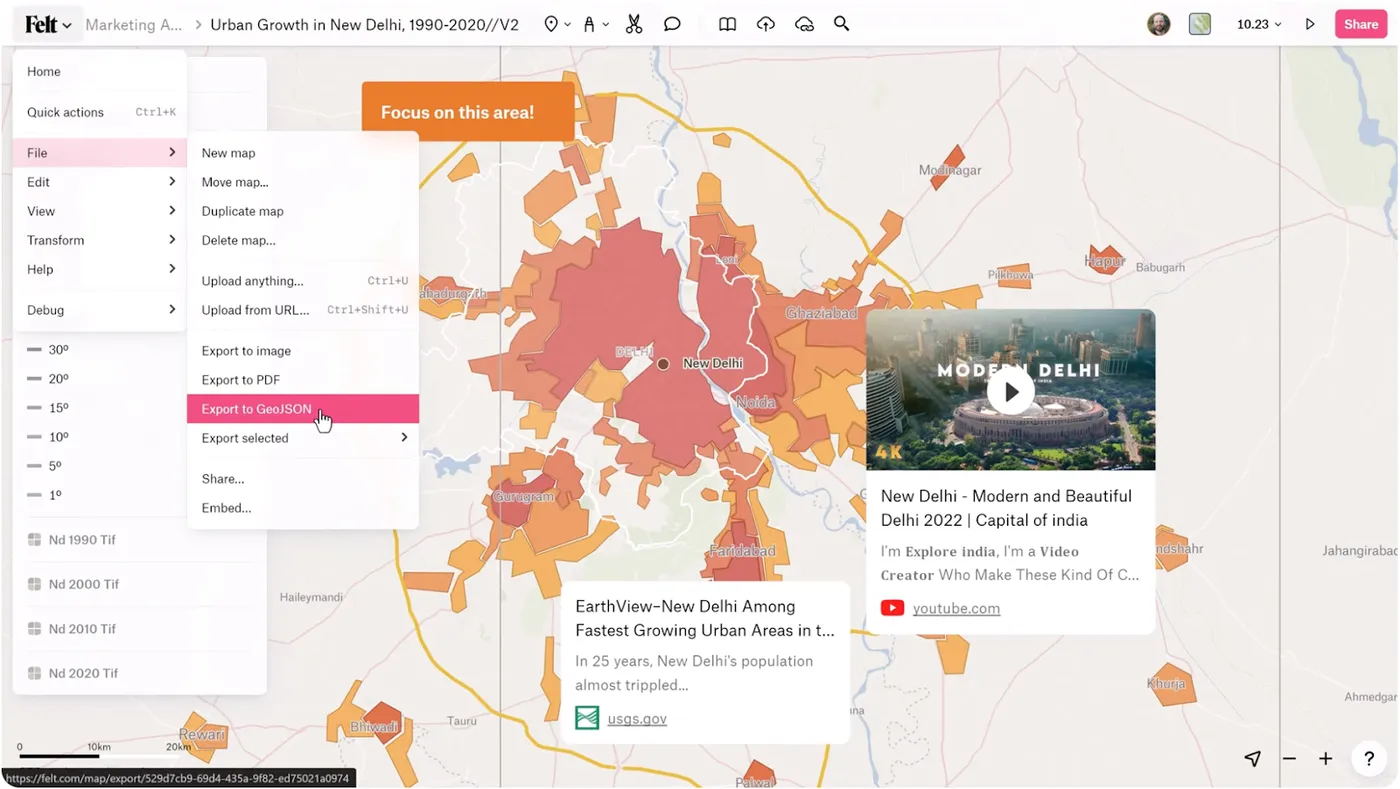Zoom in with the plus icon

pos(1326,759)
